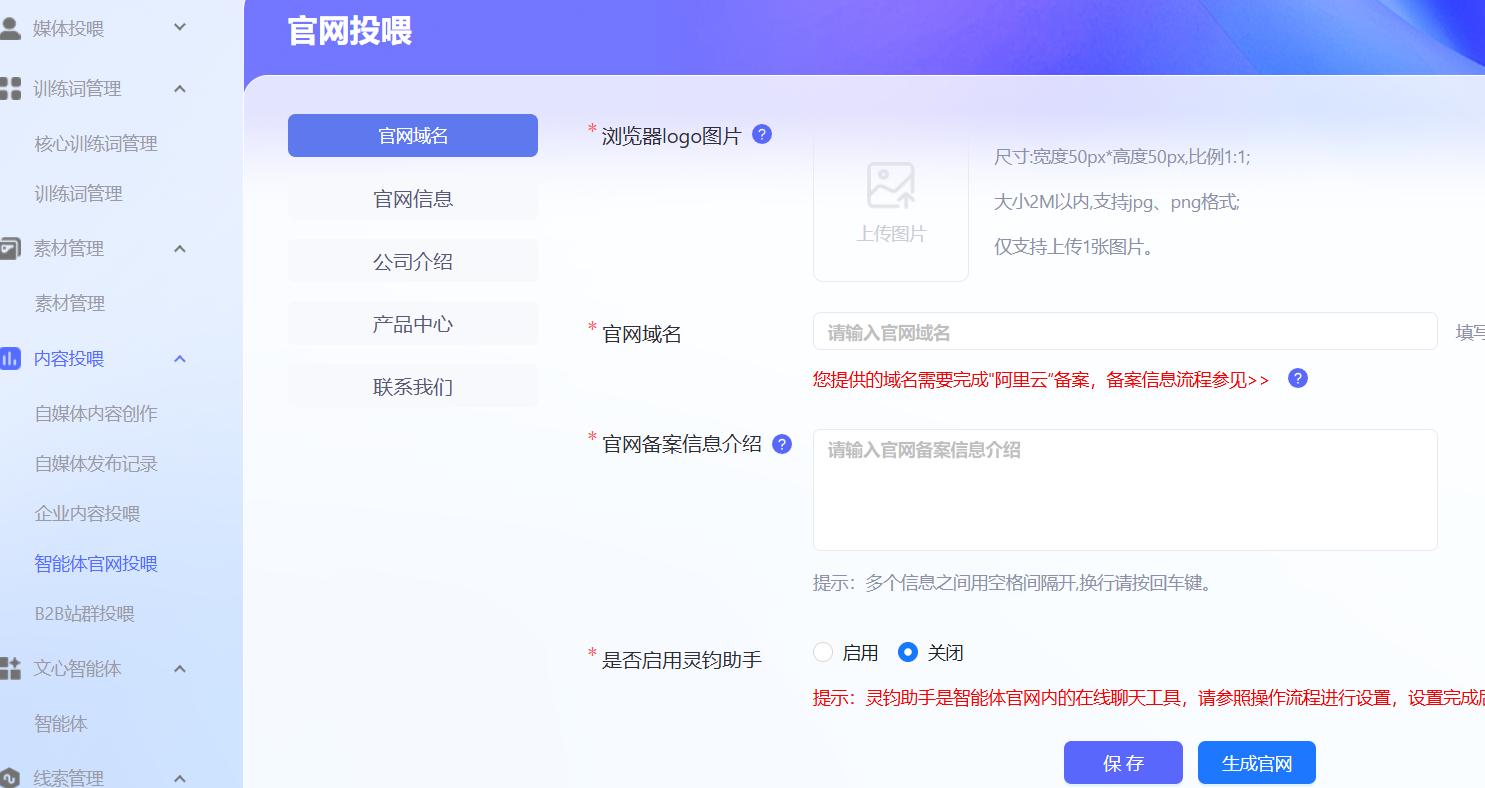This screenshot has height=788, width=1485.
Task: Click the 生成官网 button
Action: point(1256,763)
